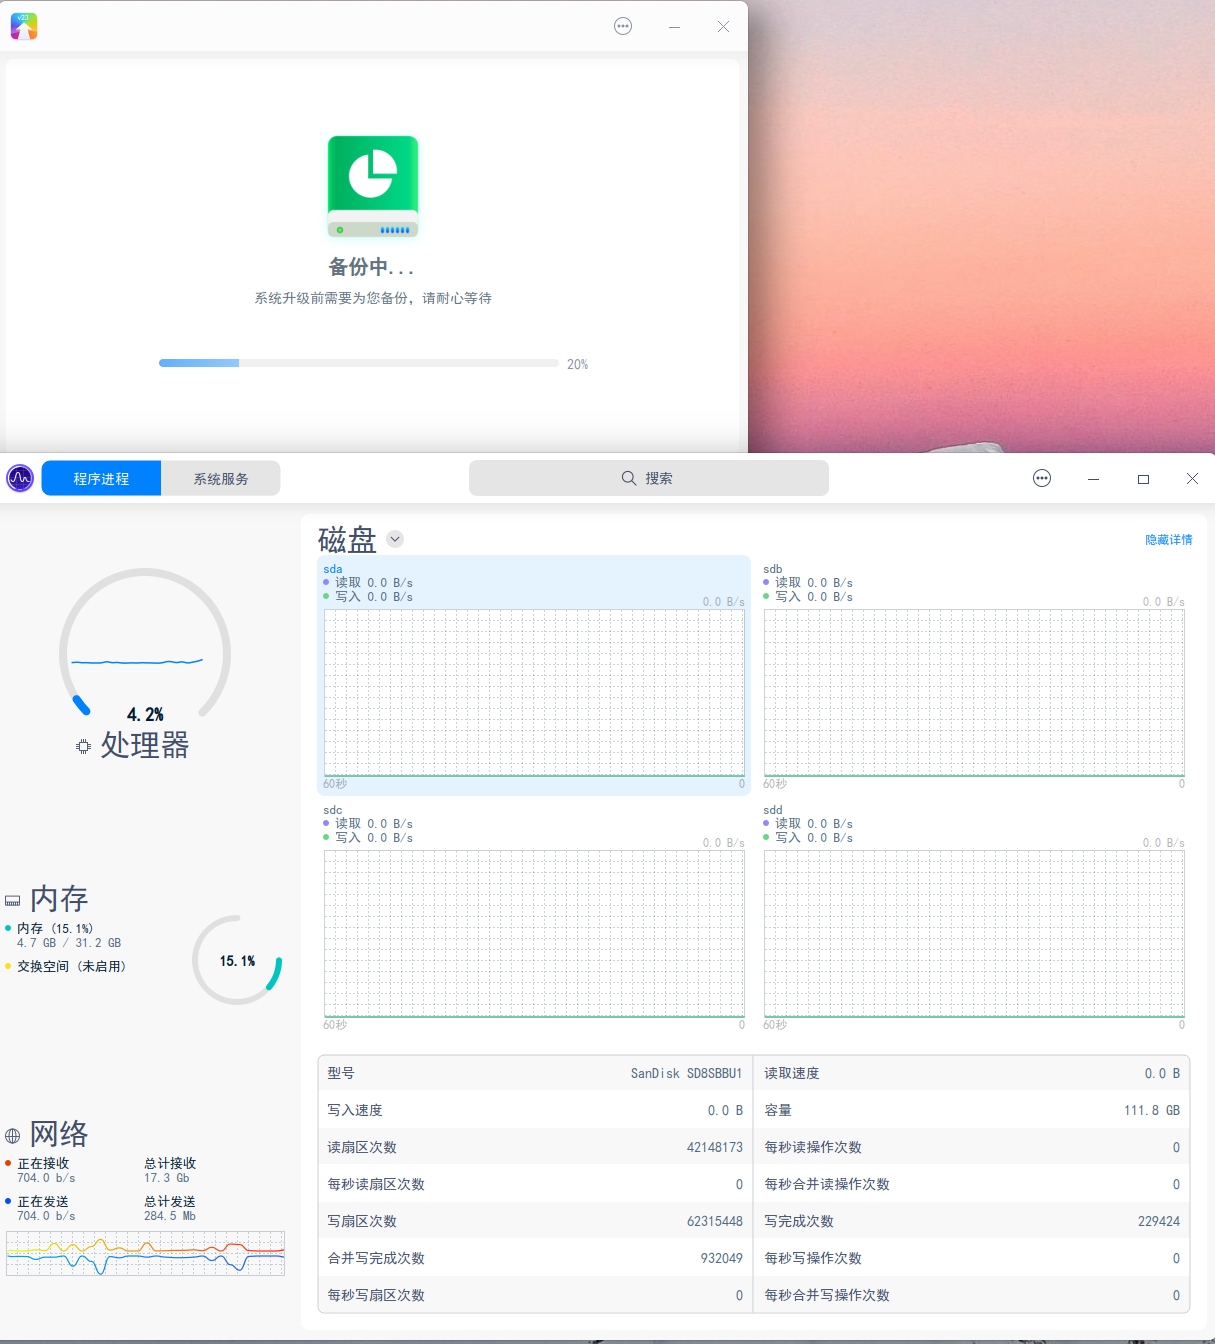Switch to the 程序进程 tab
Viewport: 1215px width, 1344px height.
coord(100,478)
